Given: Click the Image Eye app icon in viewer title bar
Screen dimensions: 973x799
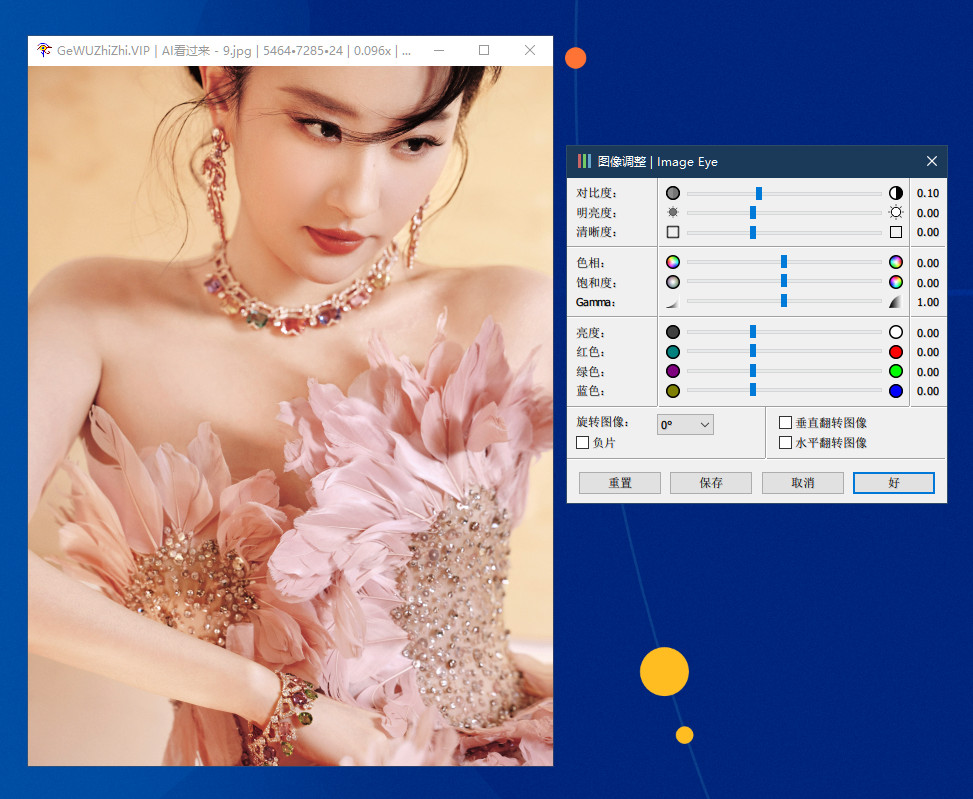Looking at the screenshot, I should pos(43,50).
